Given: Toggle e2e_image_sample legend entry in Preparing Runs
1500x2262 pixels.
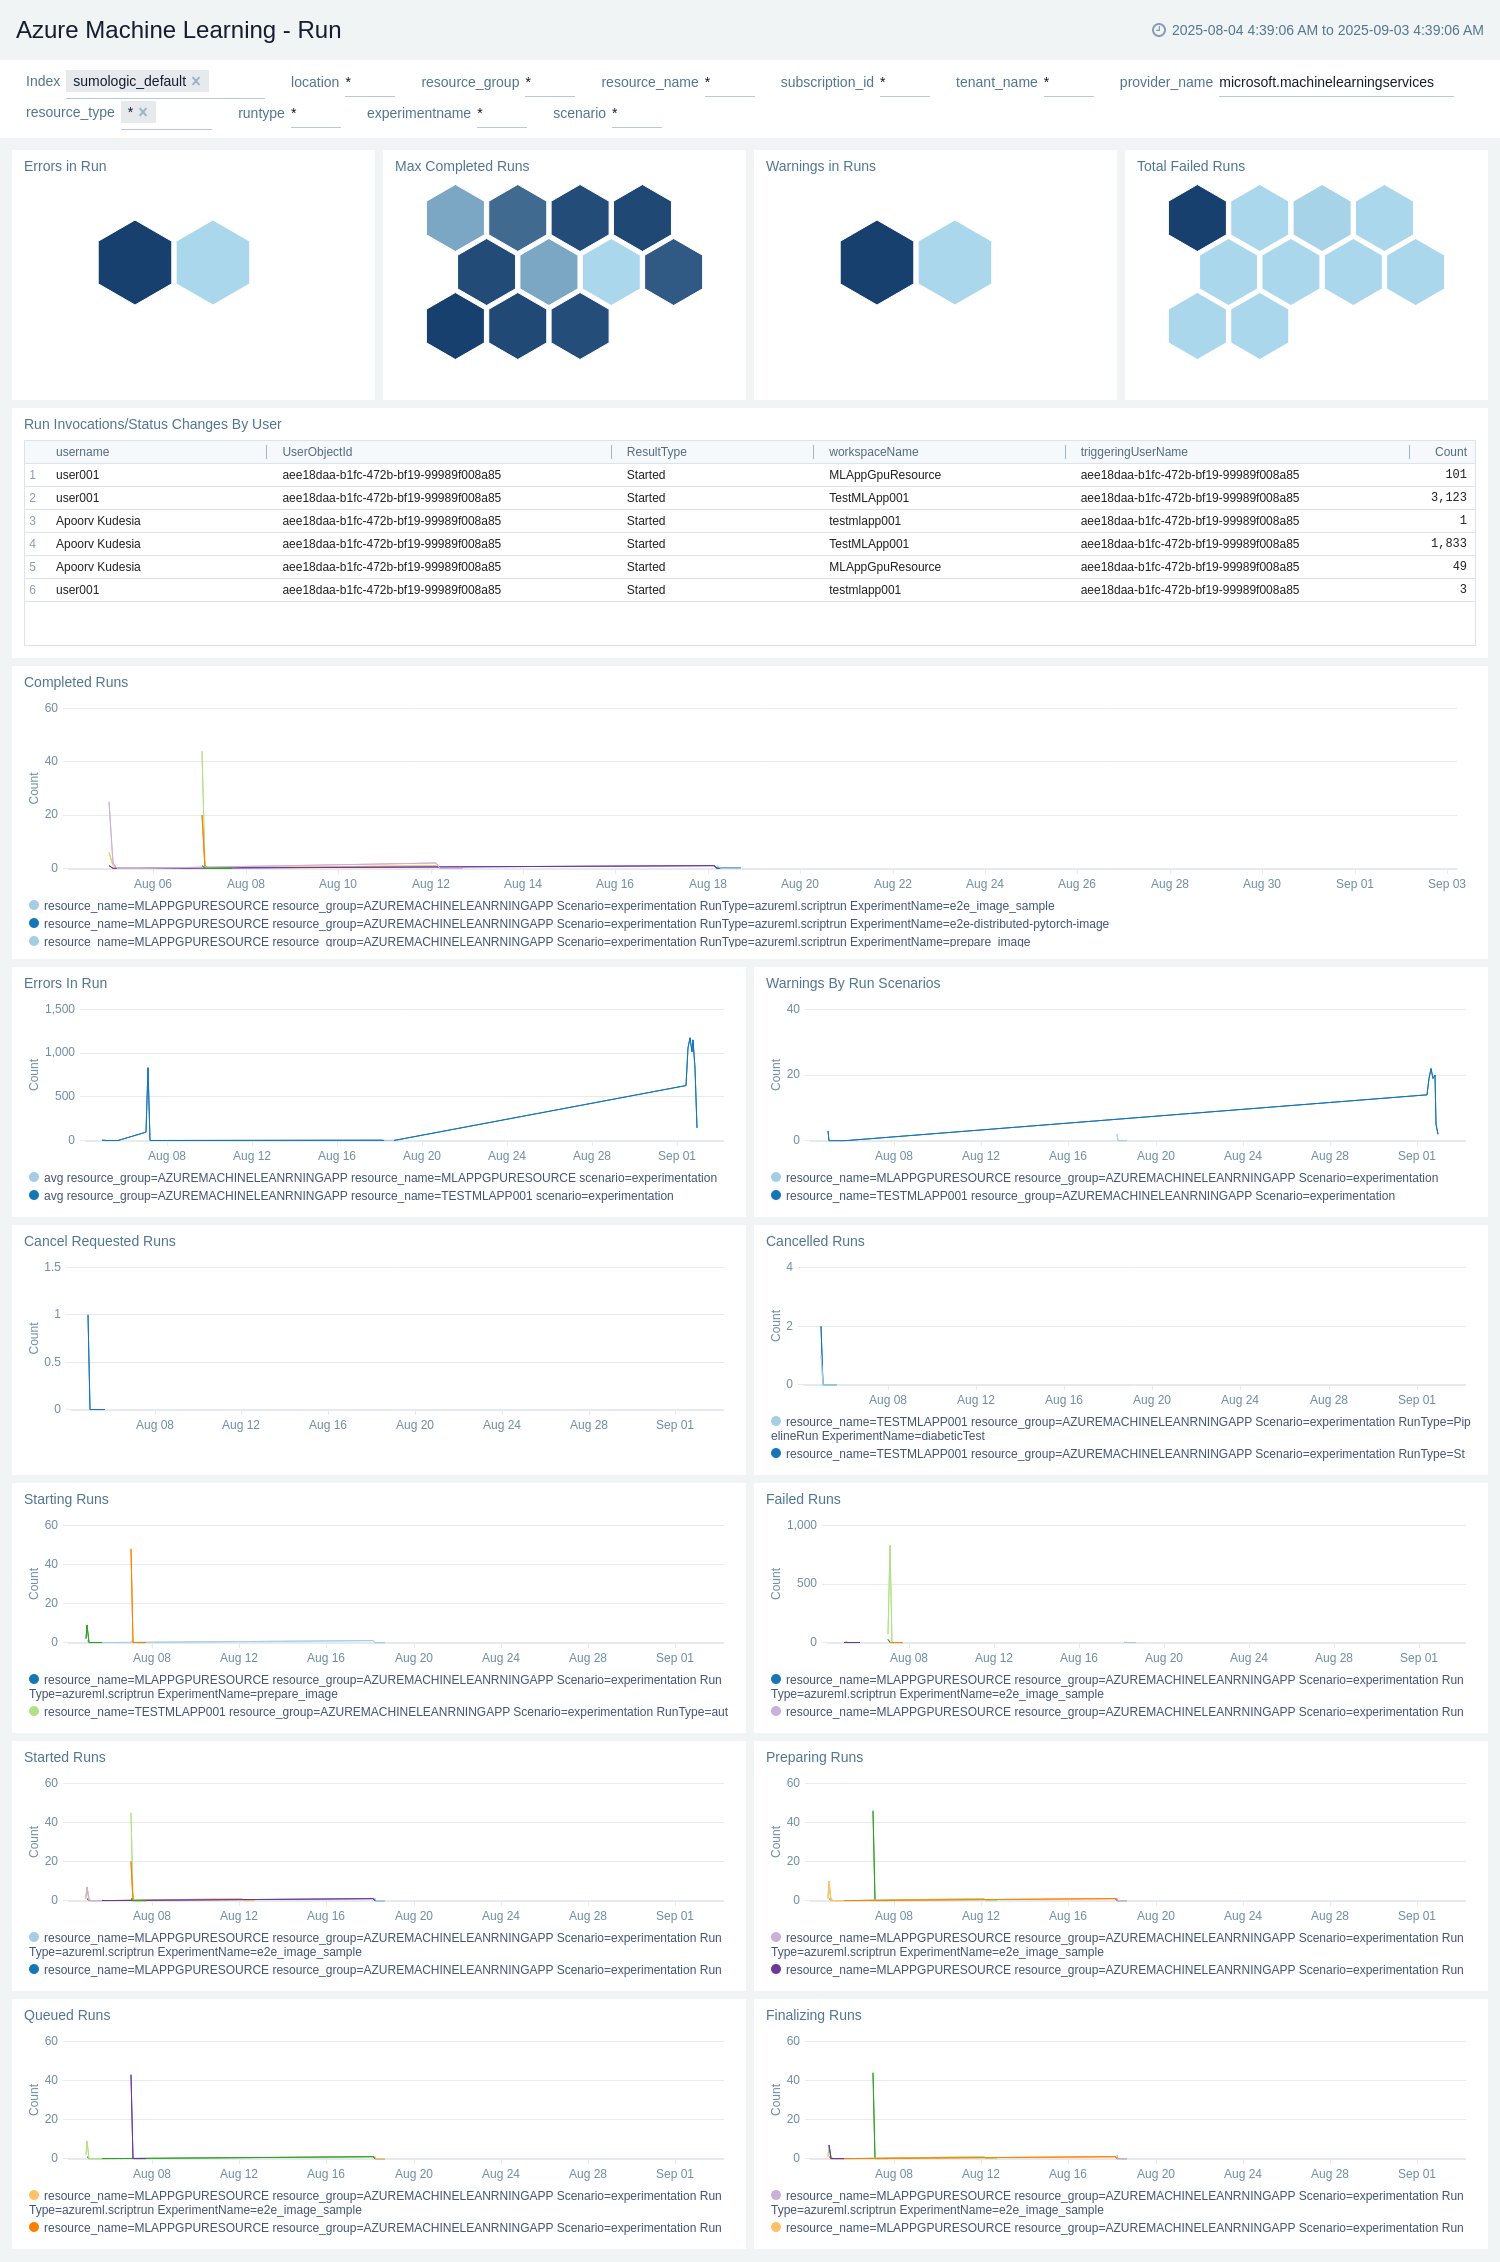Looking at the screenshot, I should (x=1117, y=1945).
